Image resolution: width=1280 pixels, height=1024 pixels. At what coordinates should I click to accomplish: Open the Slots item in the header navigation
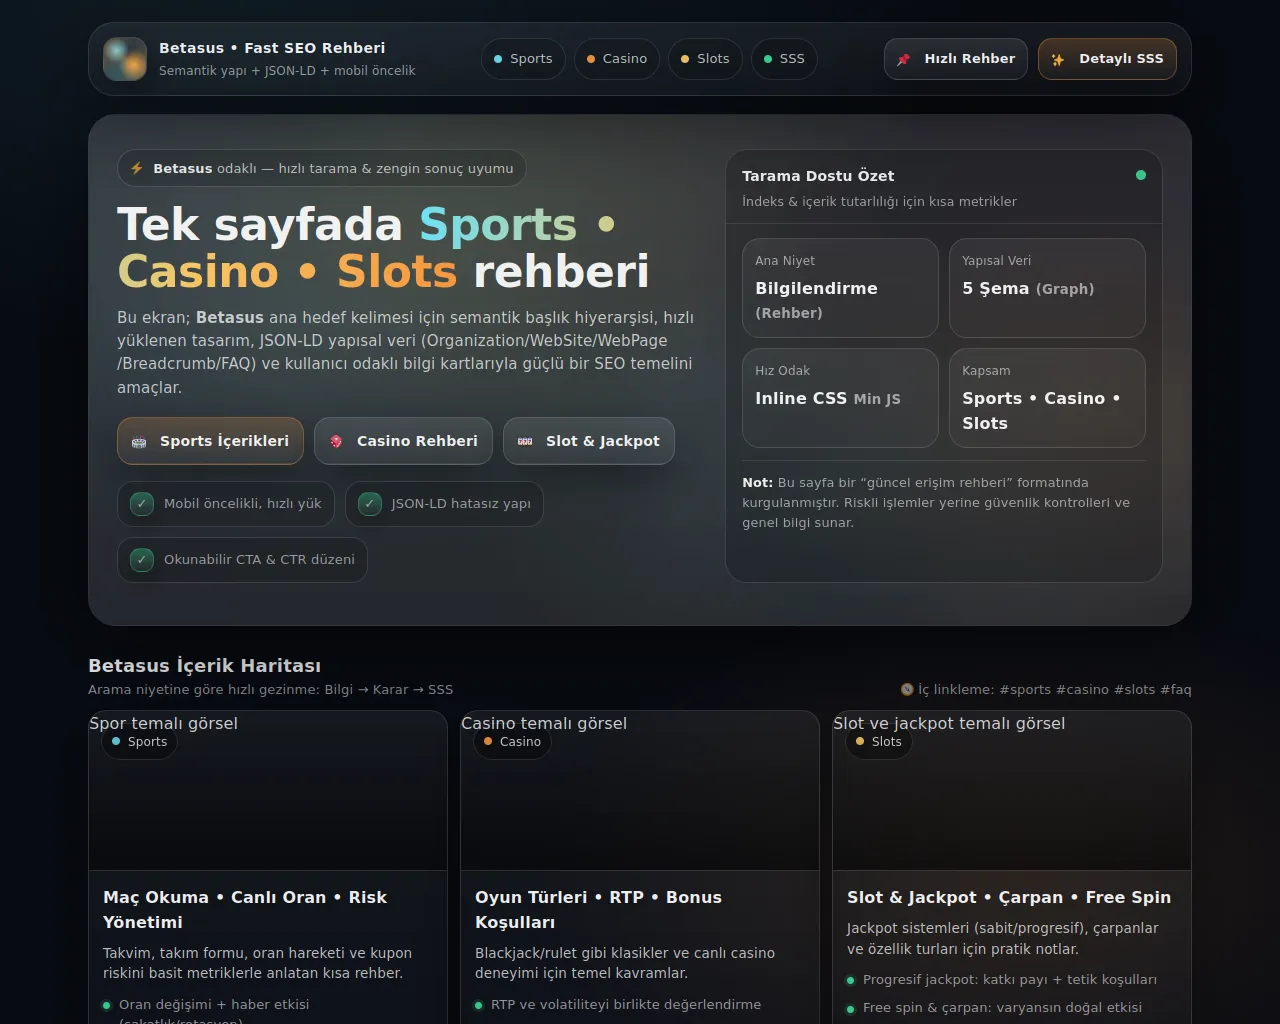[706, 59]
